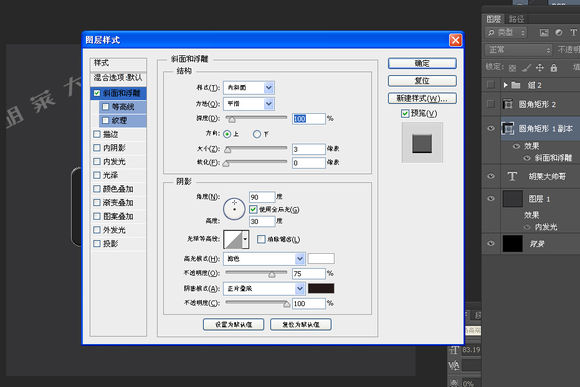This screenshot has height=387, width=580.
Task: Click the style preview square thumbnail
Action: click(422, 143)
